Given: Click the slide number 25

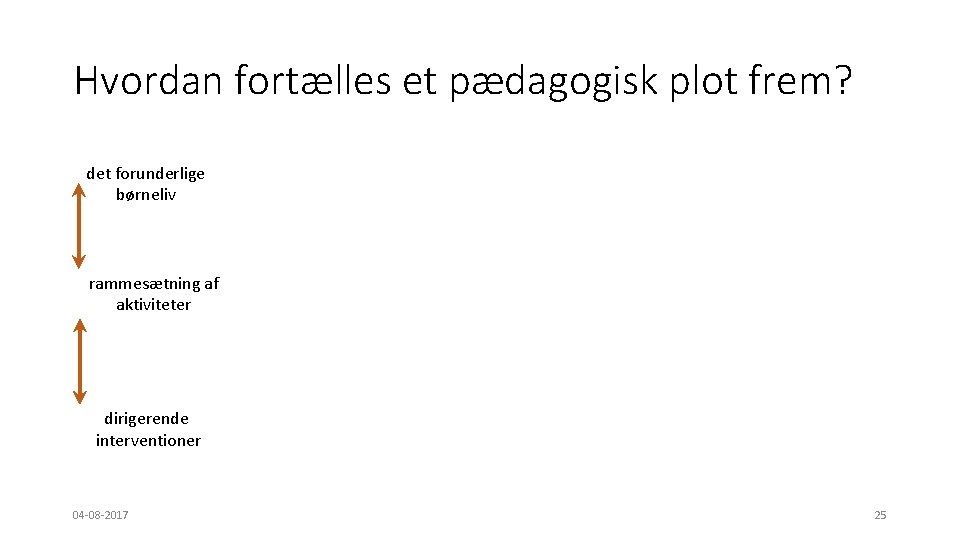Looking at the screenshot, I should (880, 515).
